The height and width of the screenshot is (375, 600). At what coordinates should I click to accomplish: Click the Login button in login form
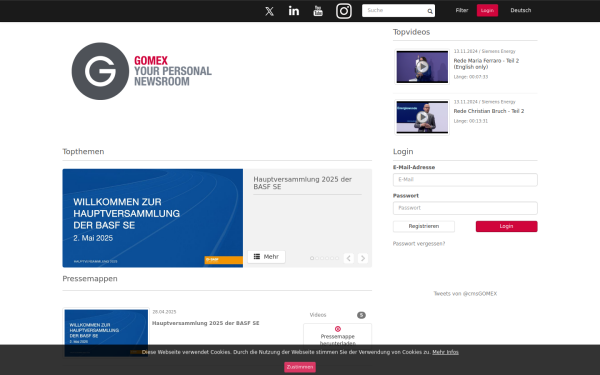point(506,226)
